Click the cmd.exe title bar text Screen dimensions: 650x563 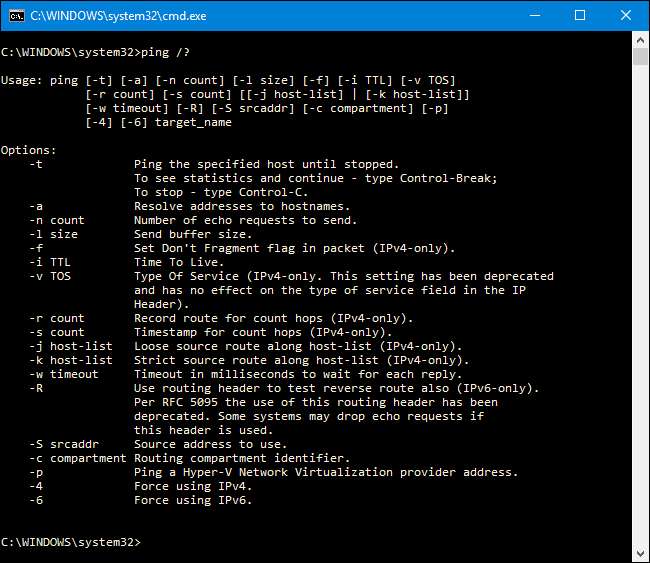tap(90, 16)
